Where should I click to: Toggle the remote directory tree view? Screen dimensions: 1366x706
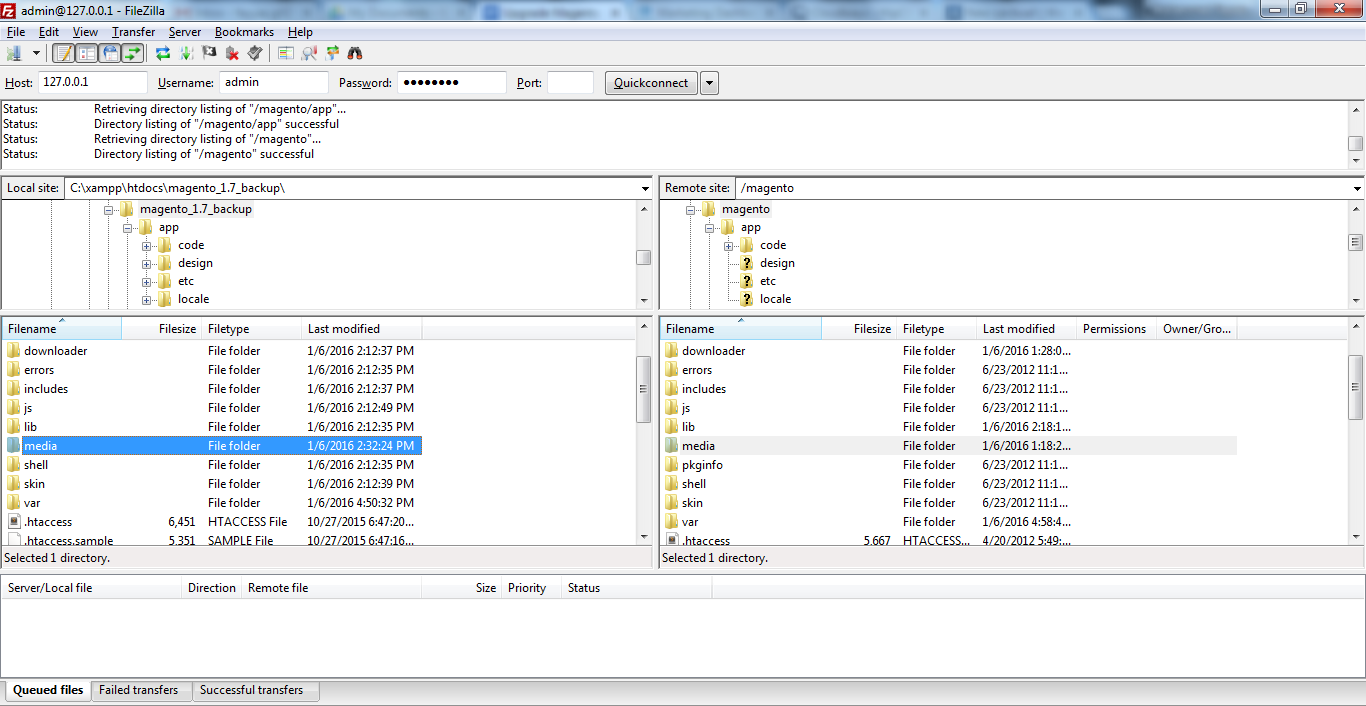[110, 53]
